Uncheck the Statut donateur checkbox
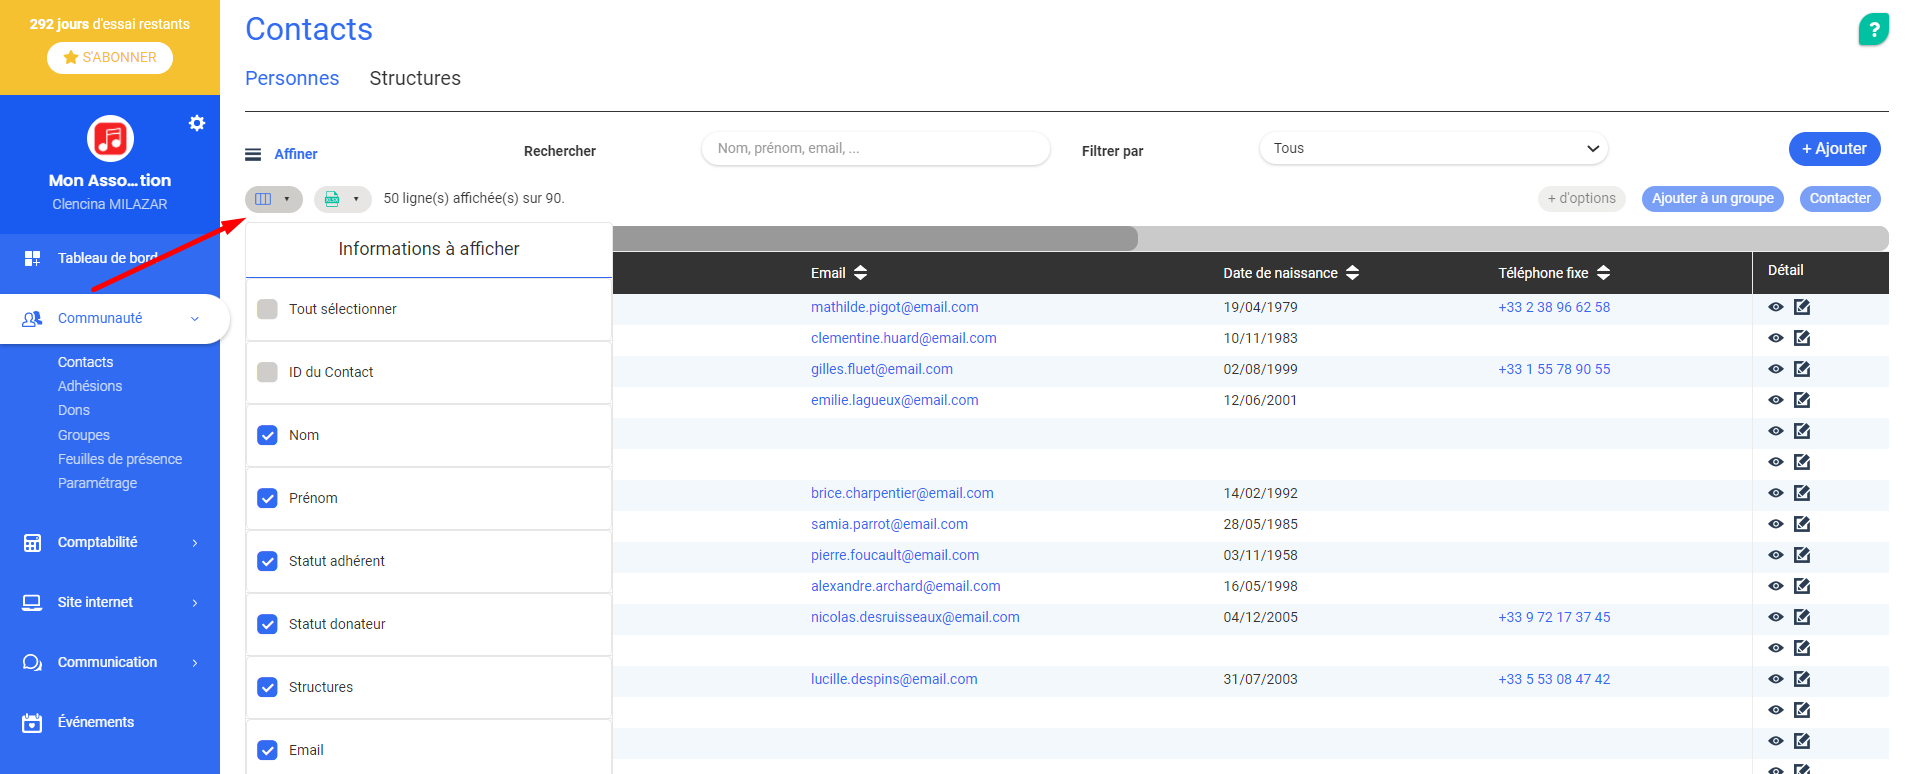1906x774 pixels. point(267,624)
